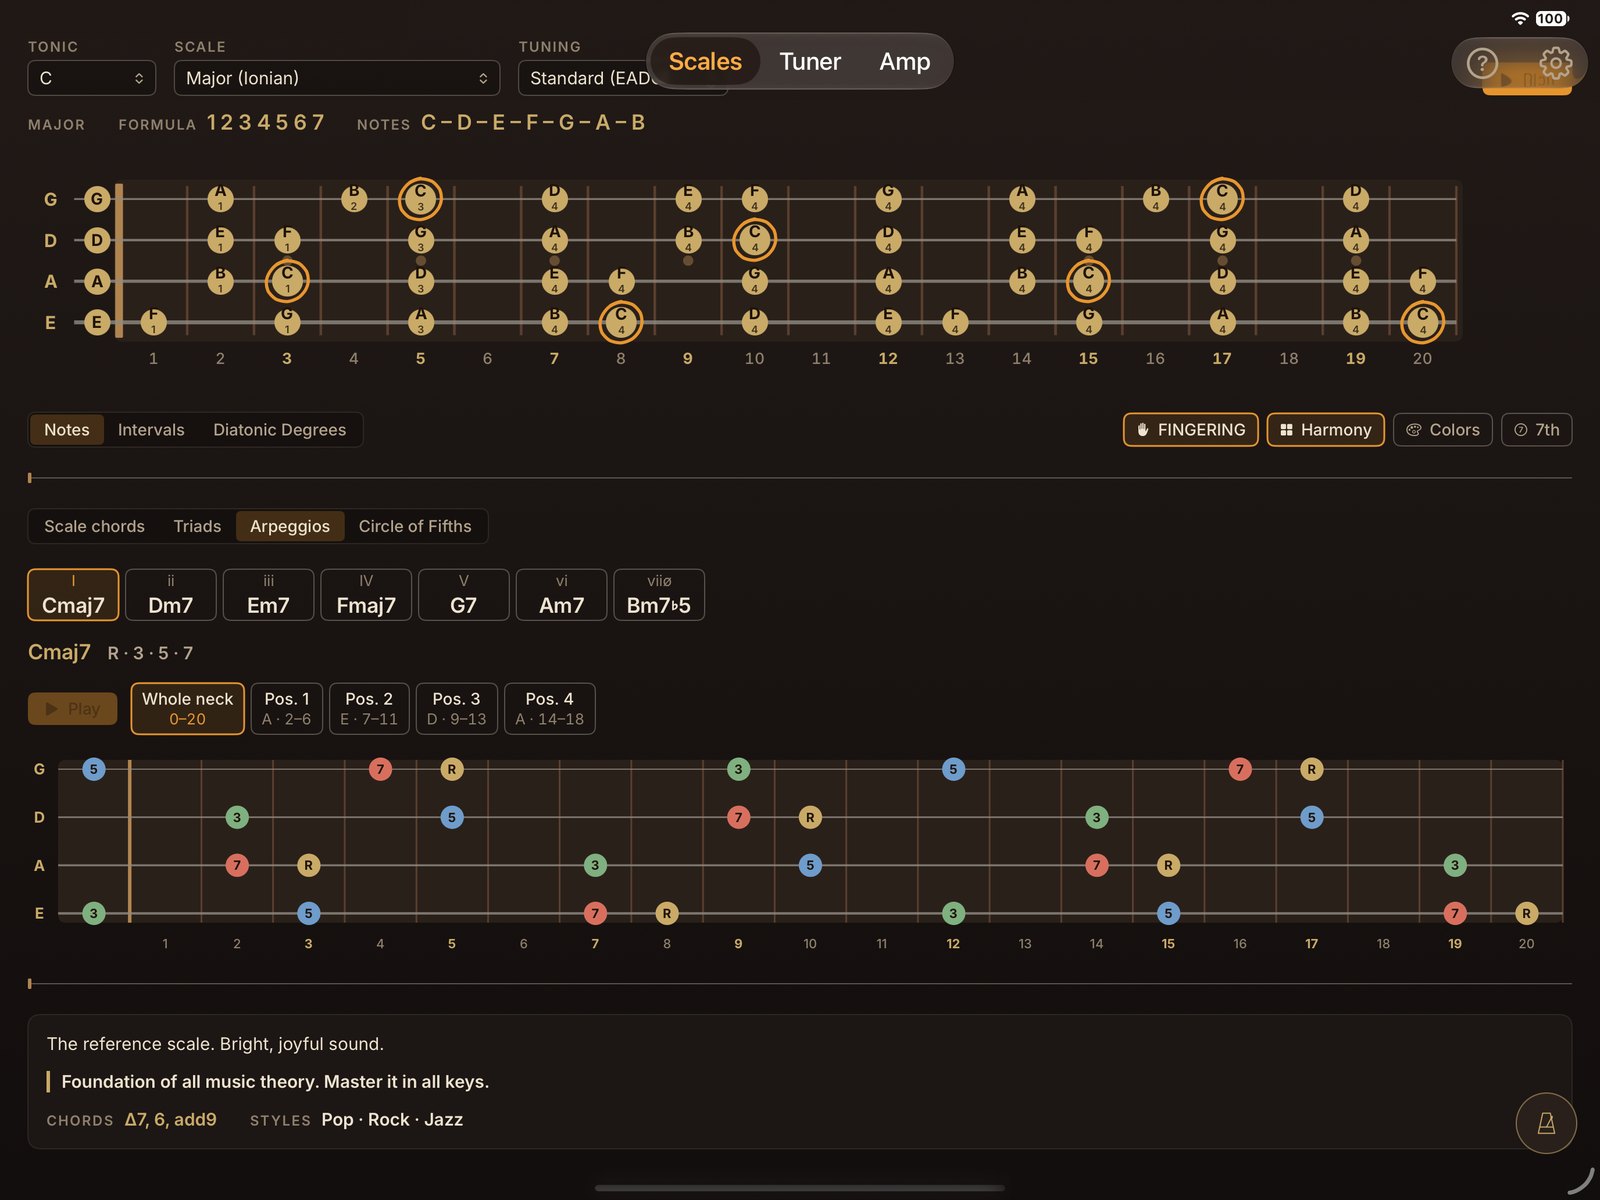The image size is (1600, 1200).
Task: Toggle the Harmony option
Action: tap(1325, 430)
